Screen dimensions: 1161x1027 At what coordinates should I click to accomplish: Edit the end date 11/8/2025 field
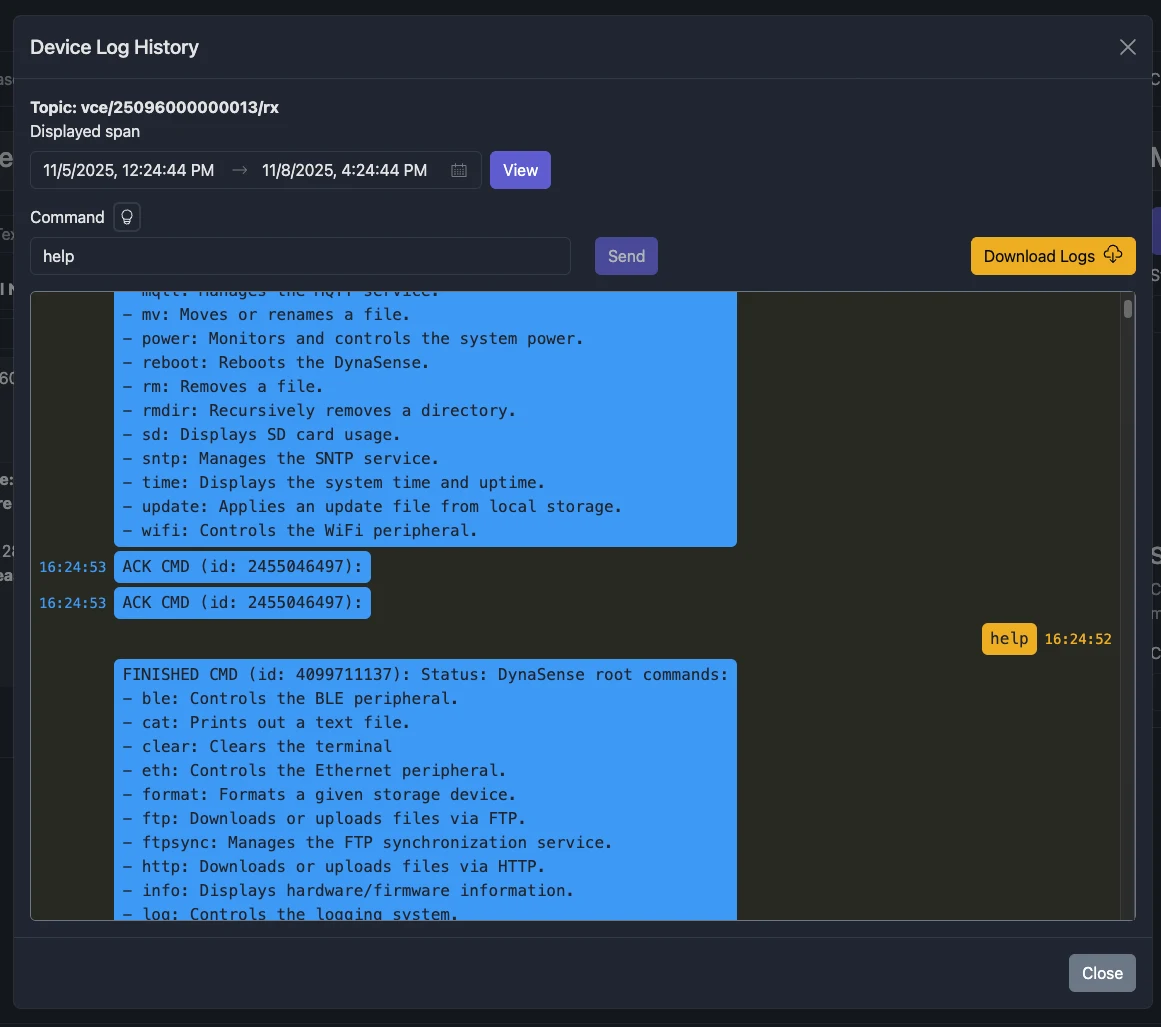[344, 170]
